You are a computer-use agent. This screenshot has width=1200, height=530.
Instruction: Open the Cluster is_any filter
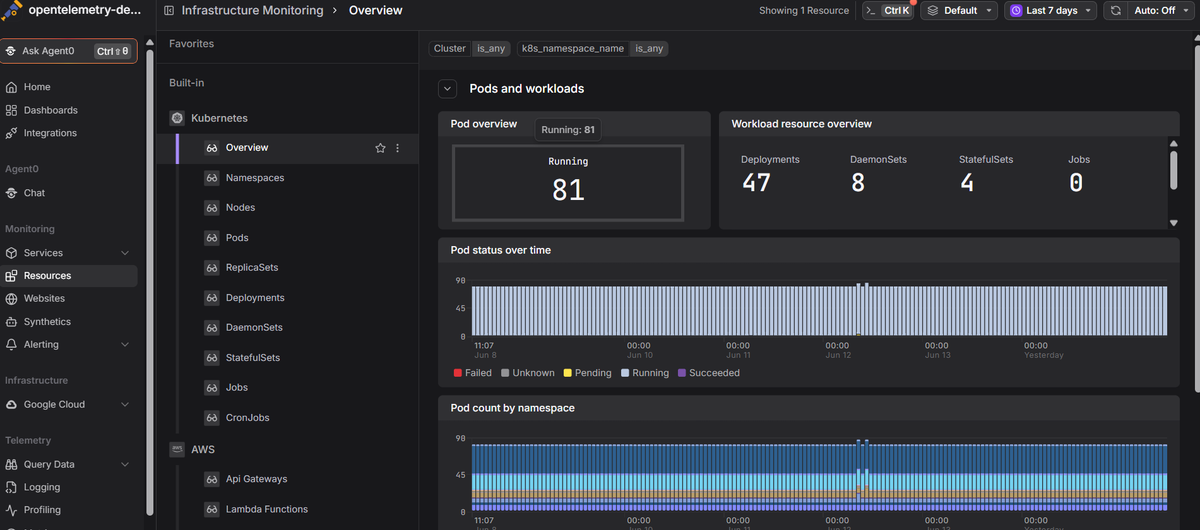(x=470, y=48)
